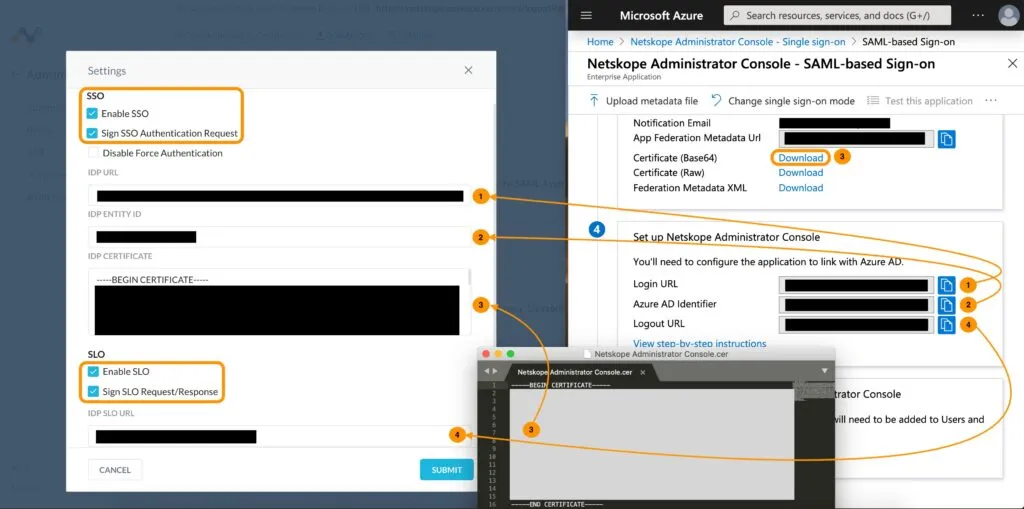Viewport: 1024px width, 509px height.
Task: Click the Azure account avatar icon
Action: click(1006, 15)
